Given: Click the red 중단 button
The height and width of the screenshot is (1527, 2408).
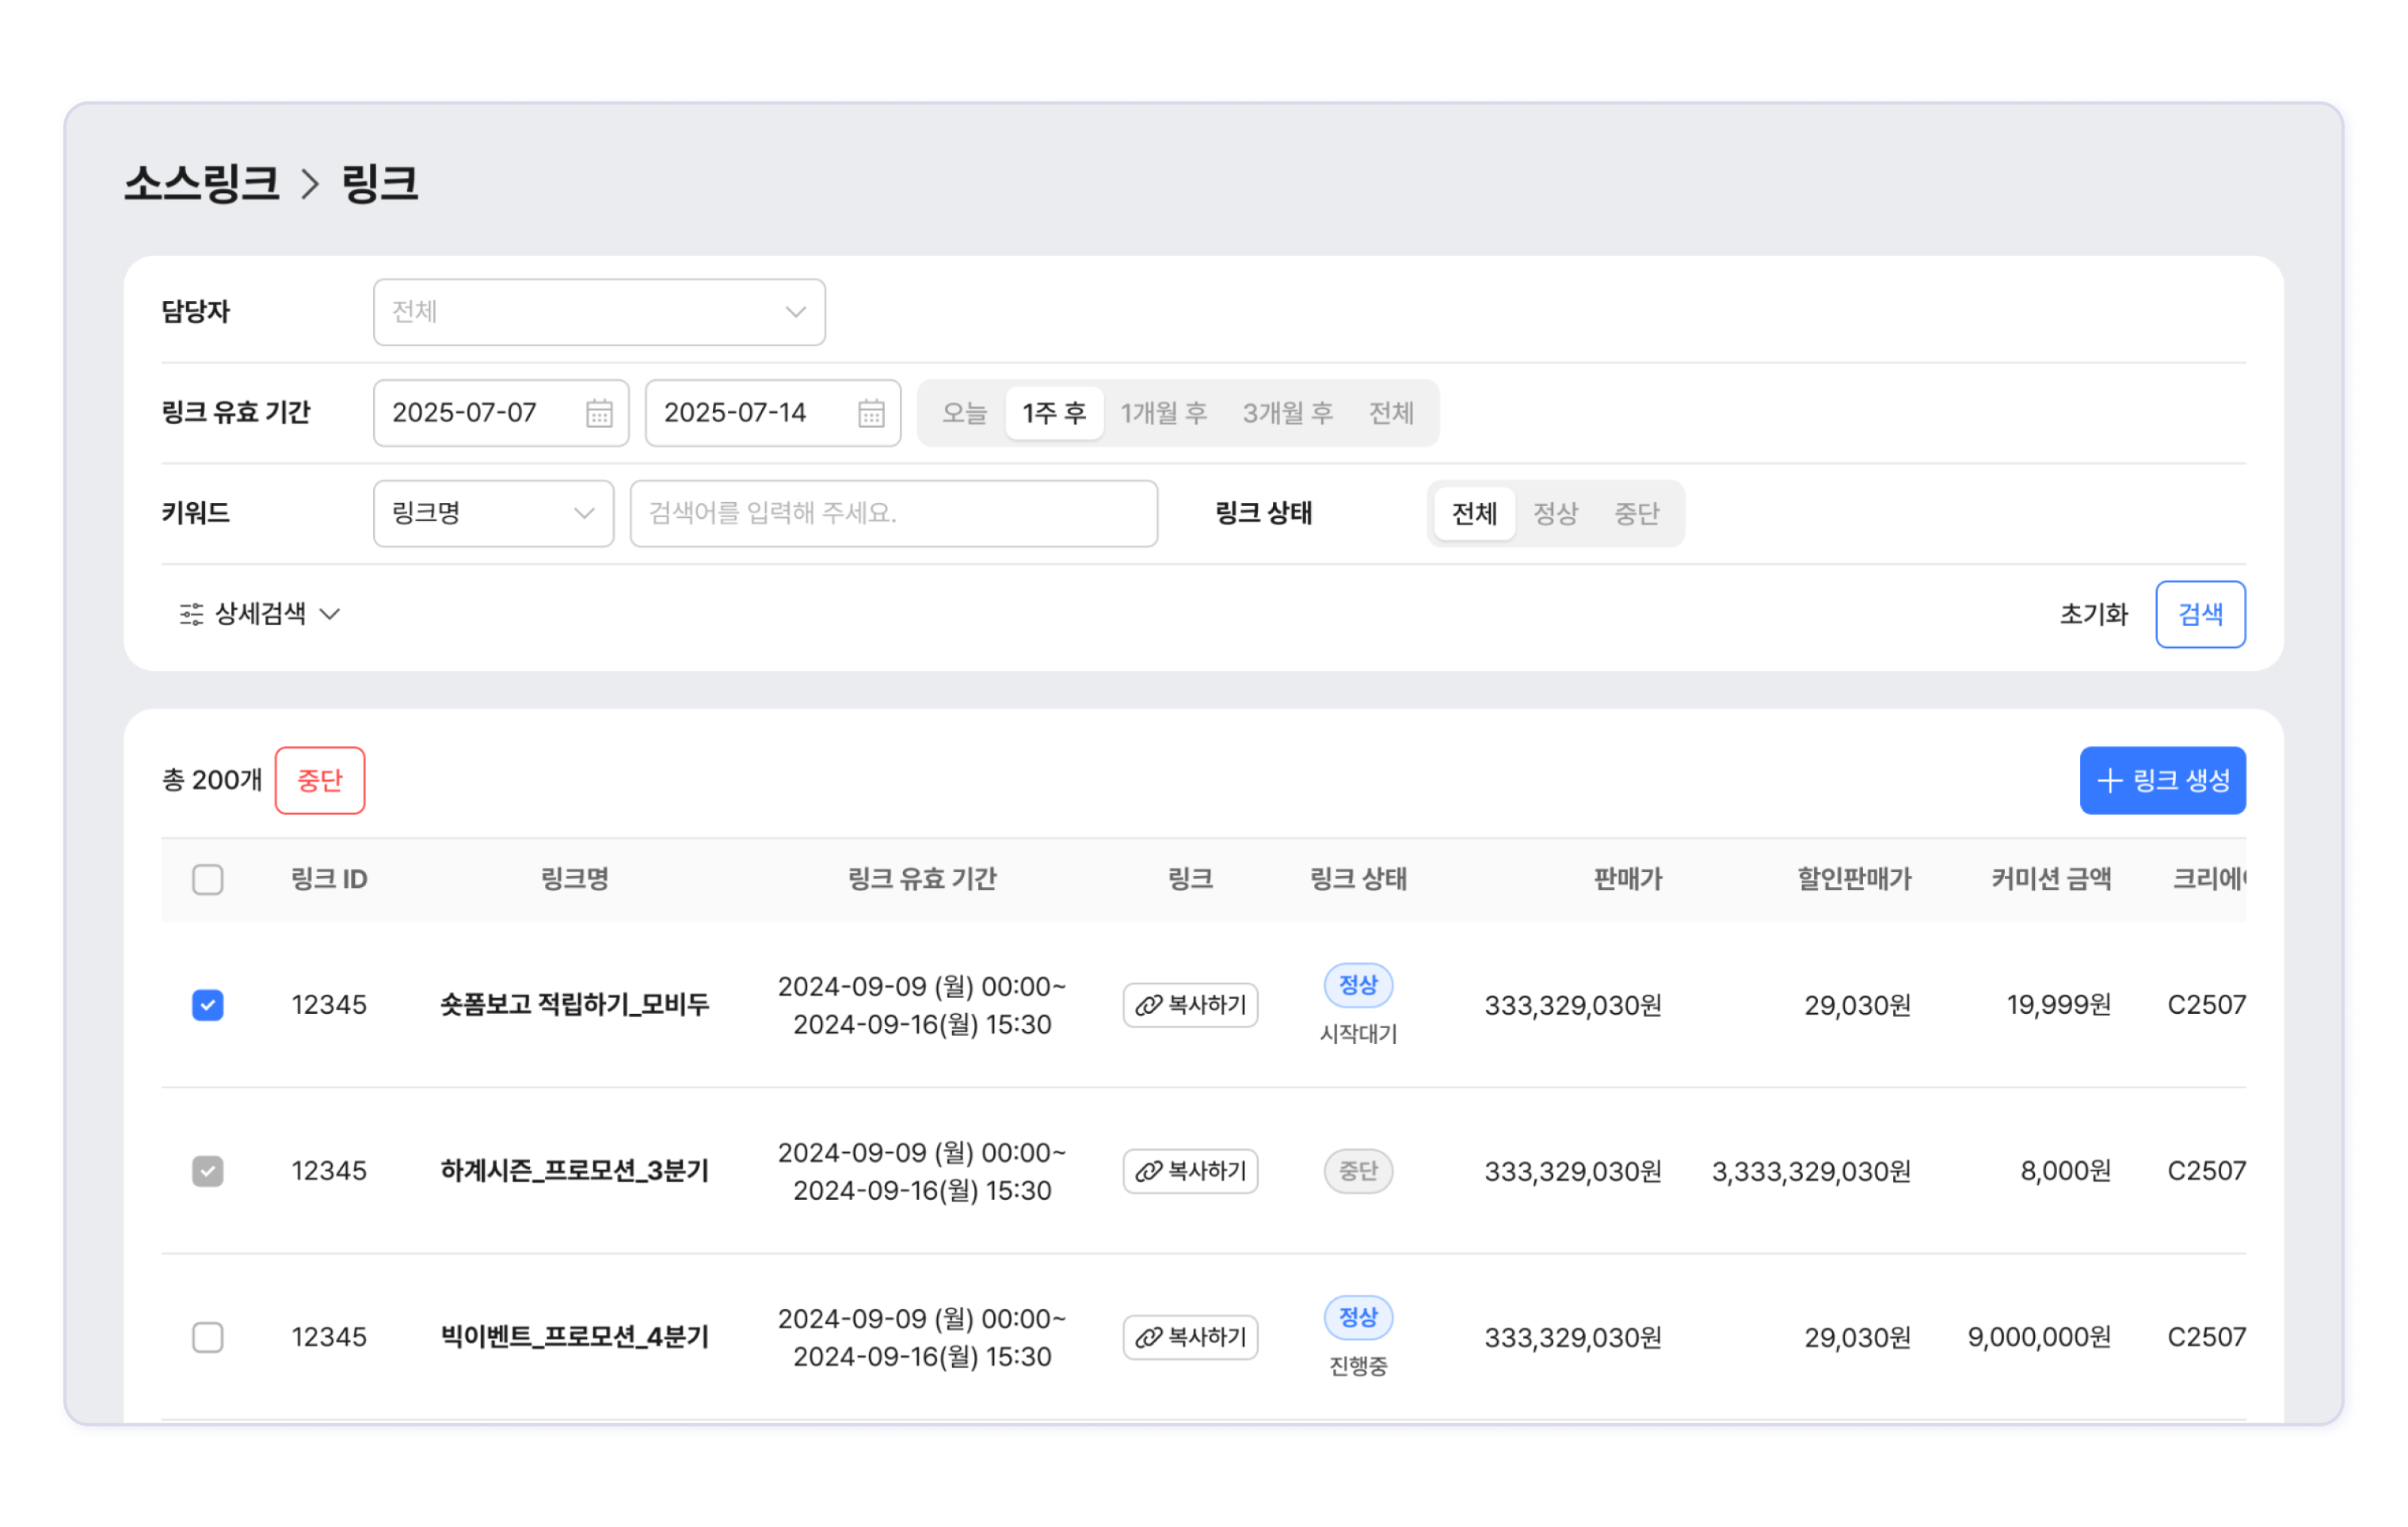Looking at the screenshot, I should pyautogui.click(x=320, y=781).
